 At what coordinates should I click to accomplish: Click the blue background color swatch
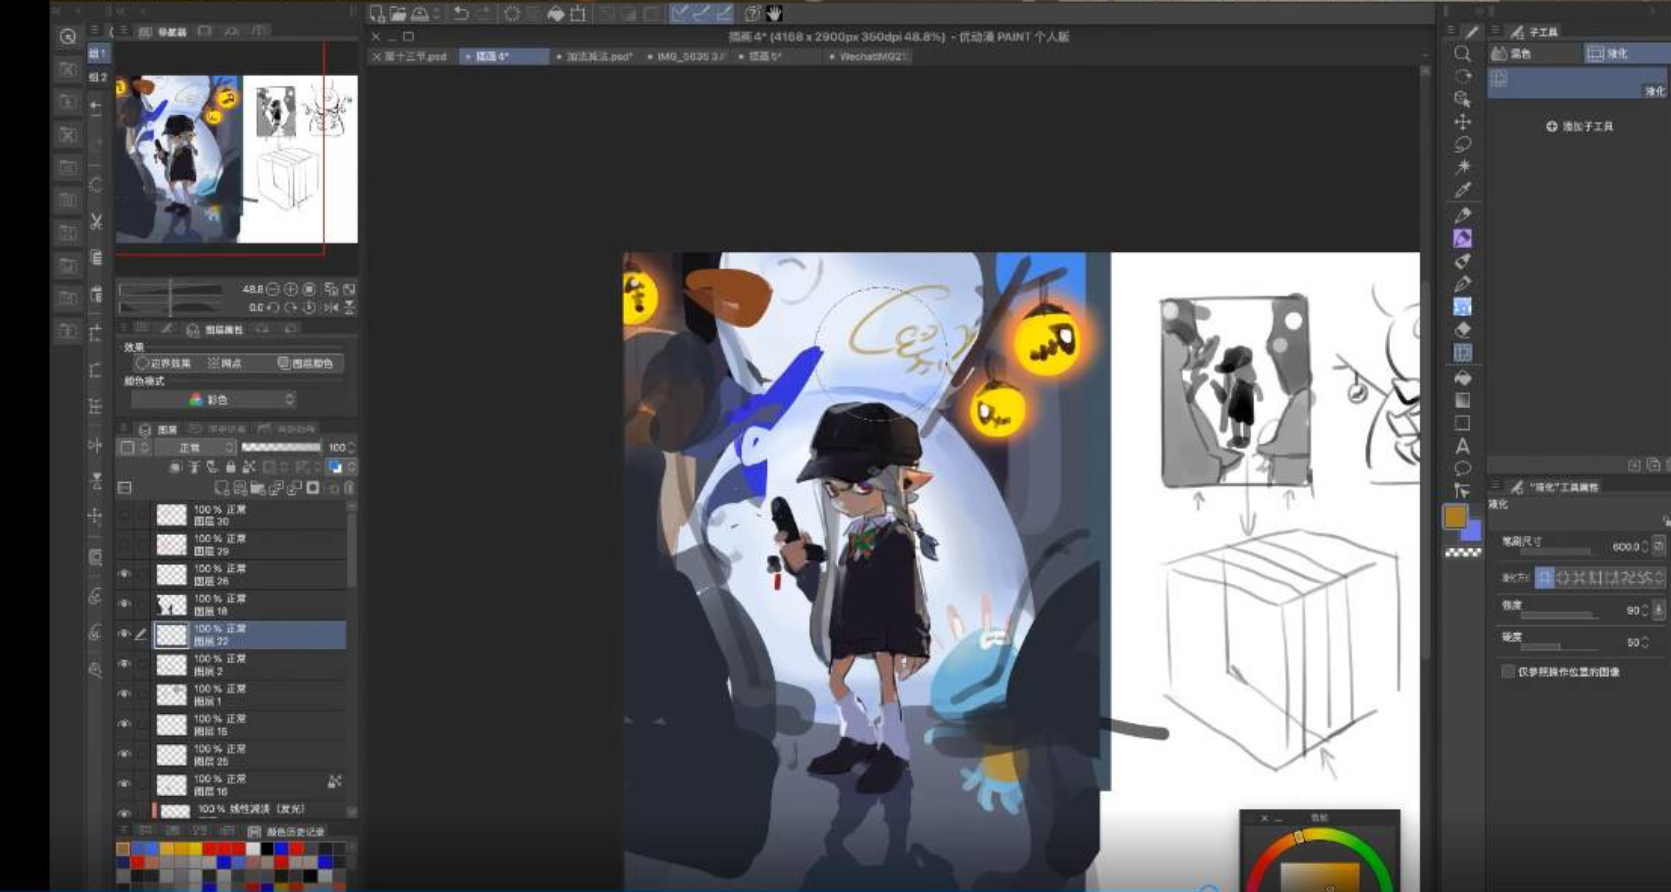pos(1472,531)
